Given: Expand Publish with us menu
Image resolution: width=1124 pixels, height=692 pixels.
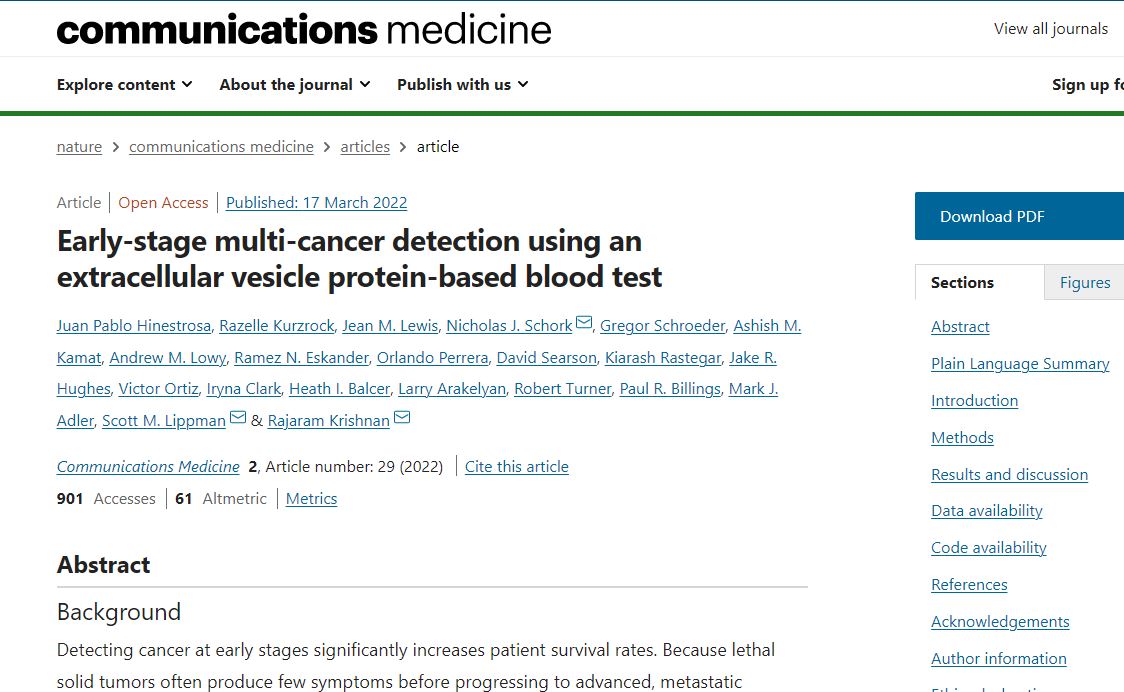Looking at the screenshot, I should (x=462, y=85).
